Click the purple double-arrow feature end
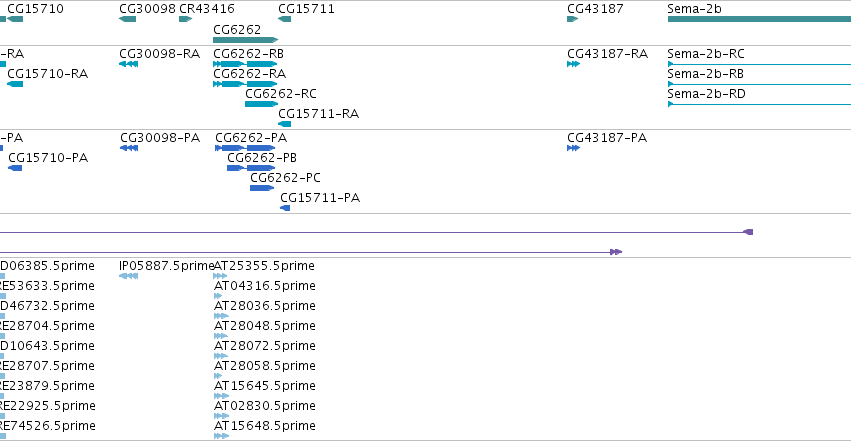 coord(616,252)
